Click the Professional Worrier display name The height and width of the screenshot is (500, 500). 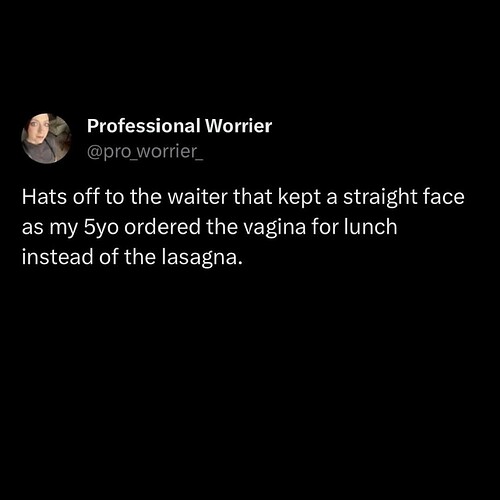tap(179, 126)
